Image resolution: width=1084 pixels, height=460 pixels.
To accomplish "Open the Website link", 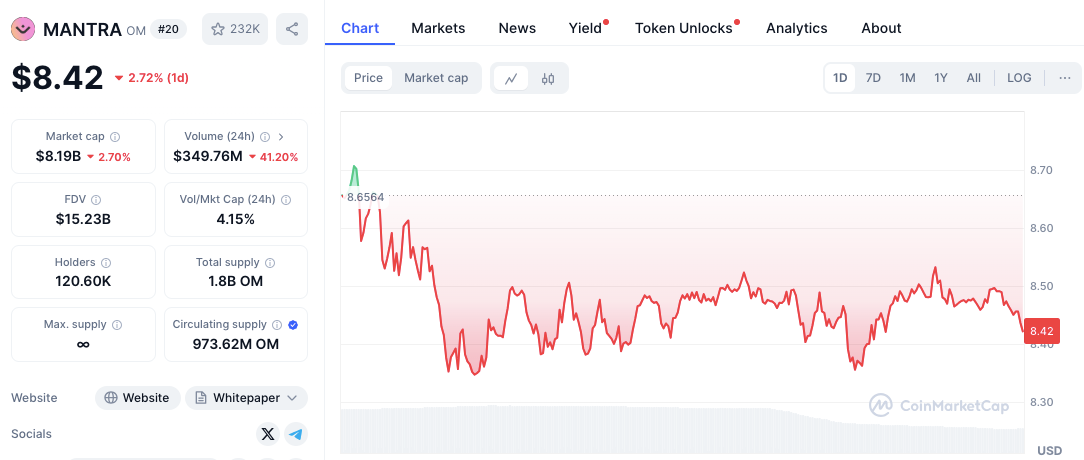I will [138, 398].
